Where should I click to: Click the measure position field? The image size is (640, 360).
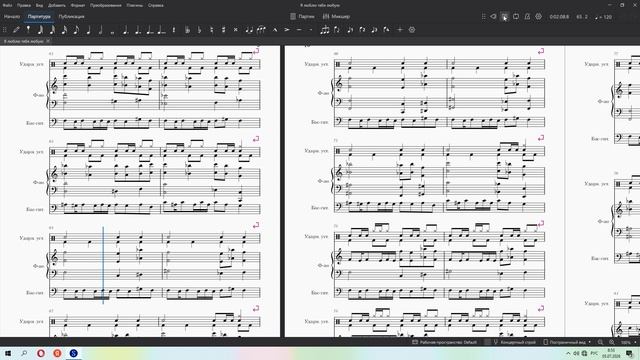(x=582, y=17)
